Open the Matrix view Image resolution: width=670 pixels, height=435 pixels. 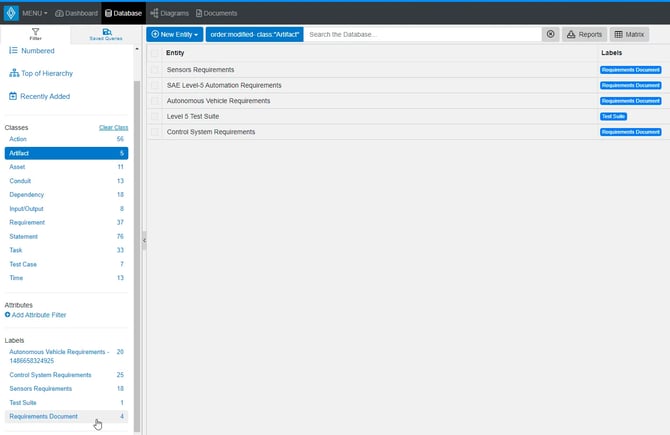click(x=630, y=34)
